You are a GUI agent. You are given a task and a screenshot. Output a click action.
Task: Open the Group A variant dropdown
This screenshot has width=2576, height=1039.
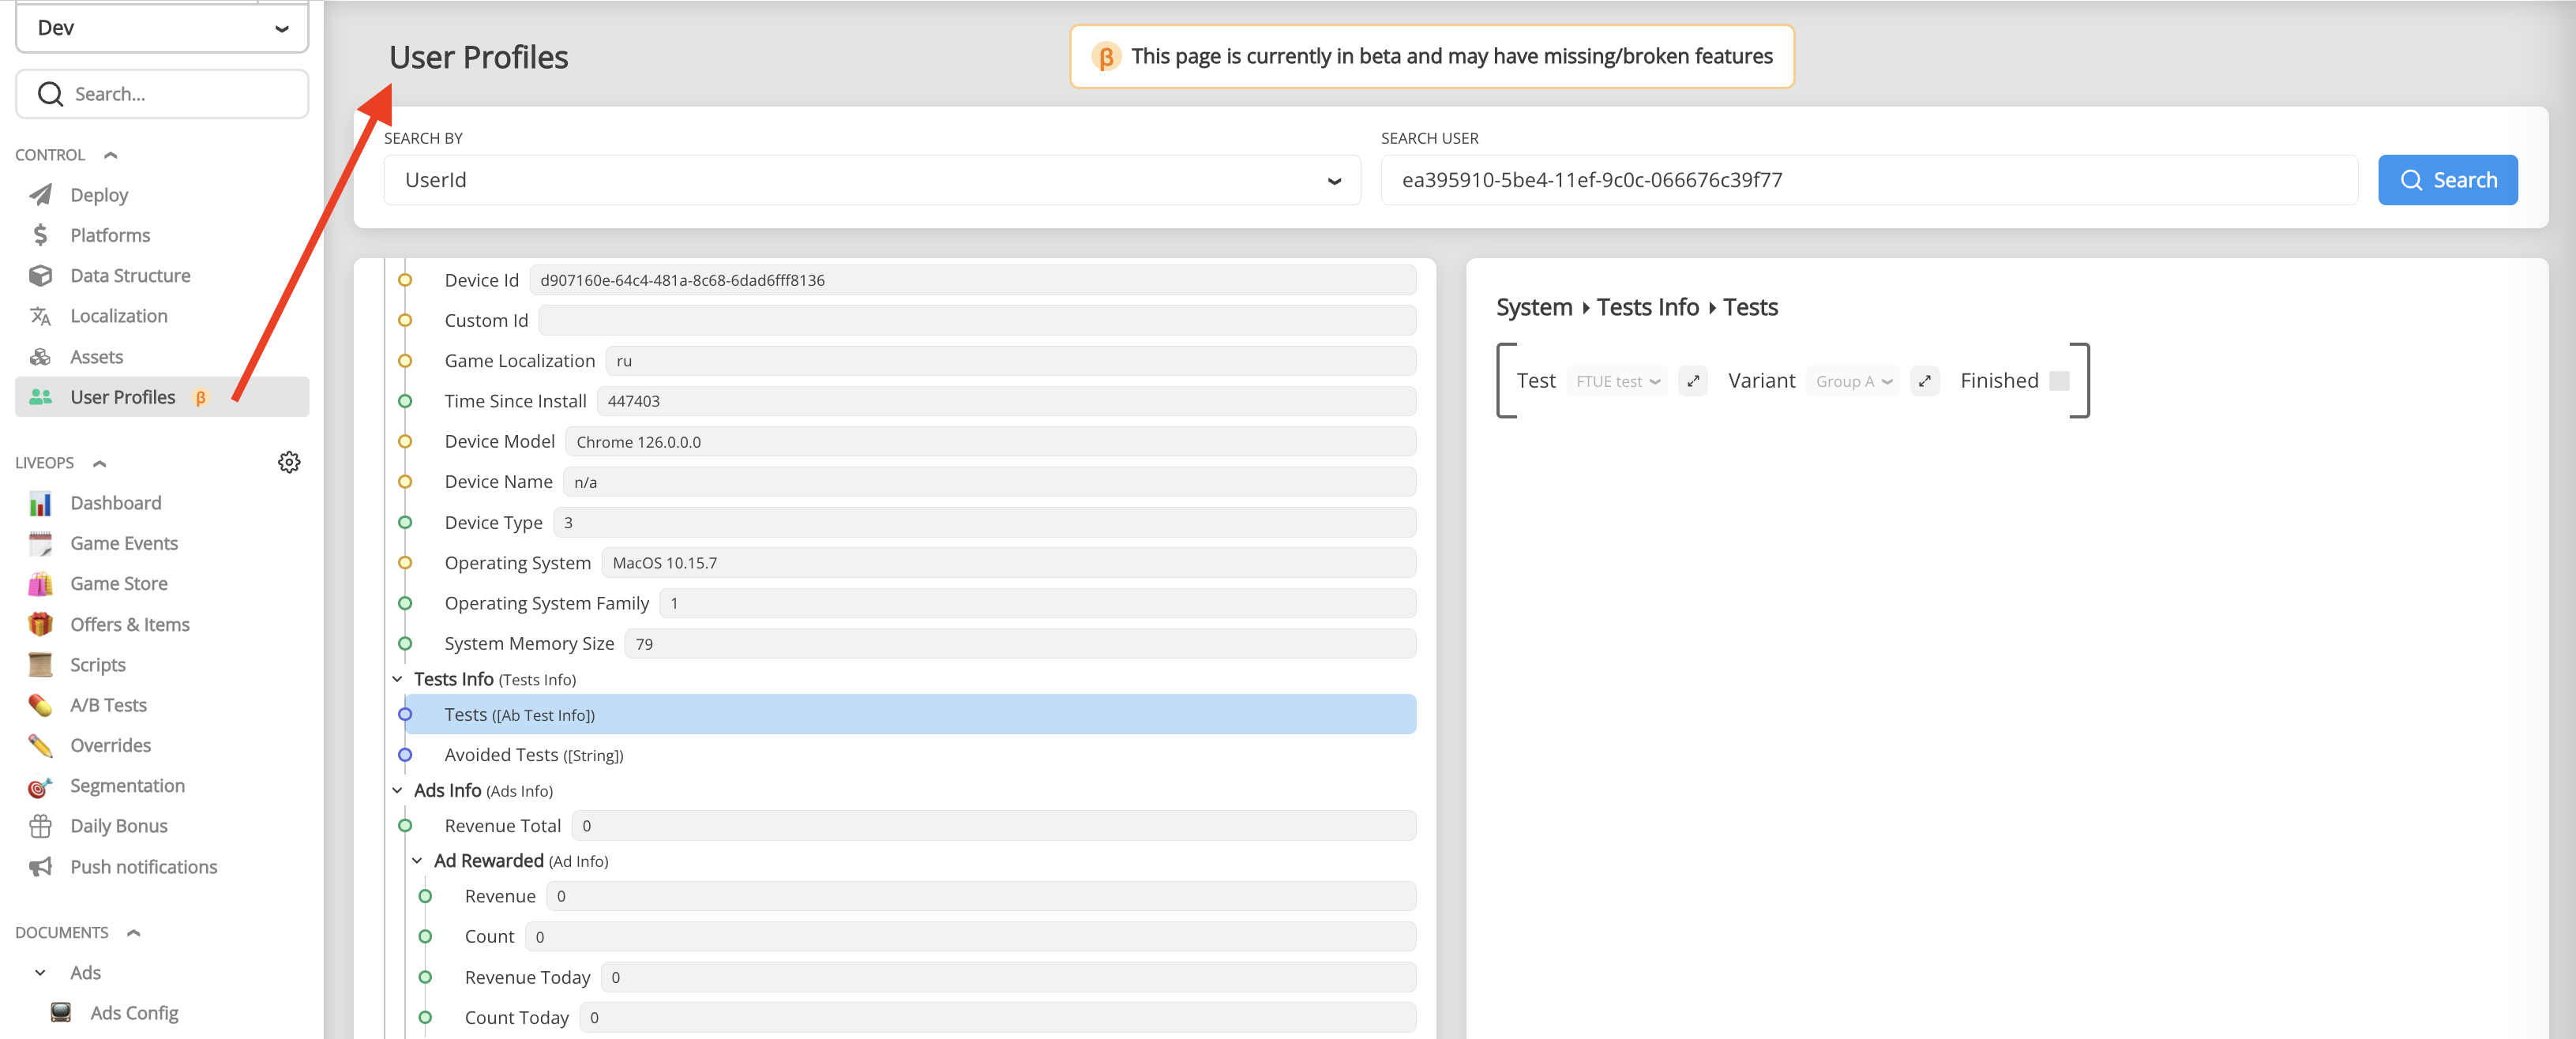click(1852, 381)
